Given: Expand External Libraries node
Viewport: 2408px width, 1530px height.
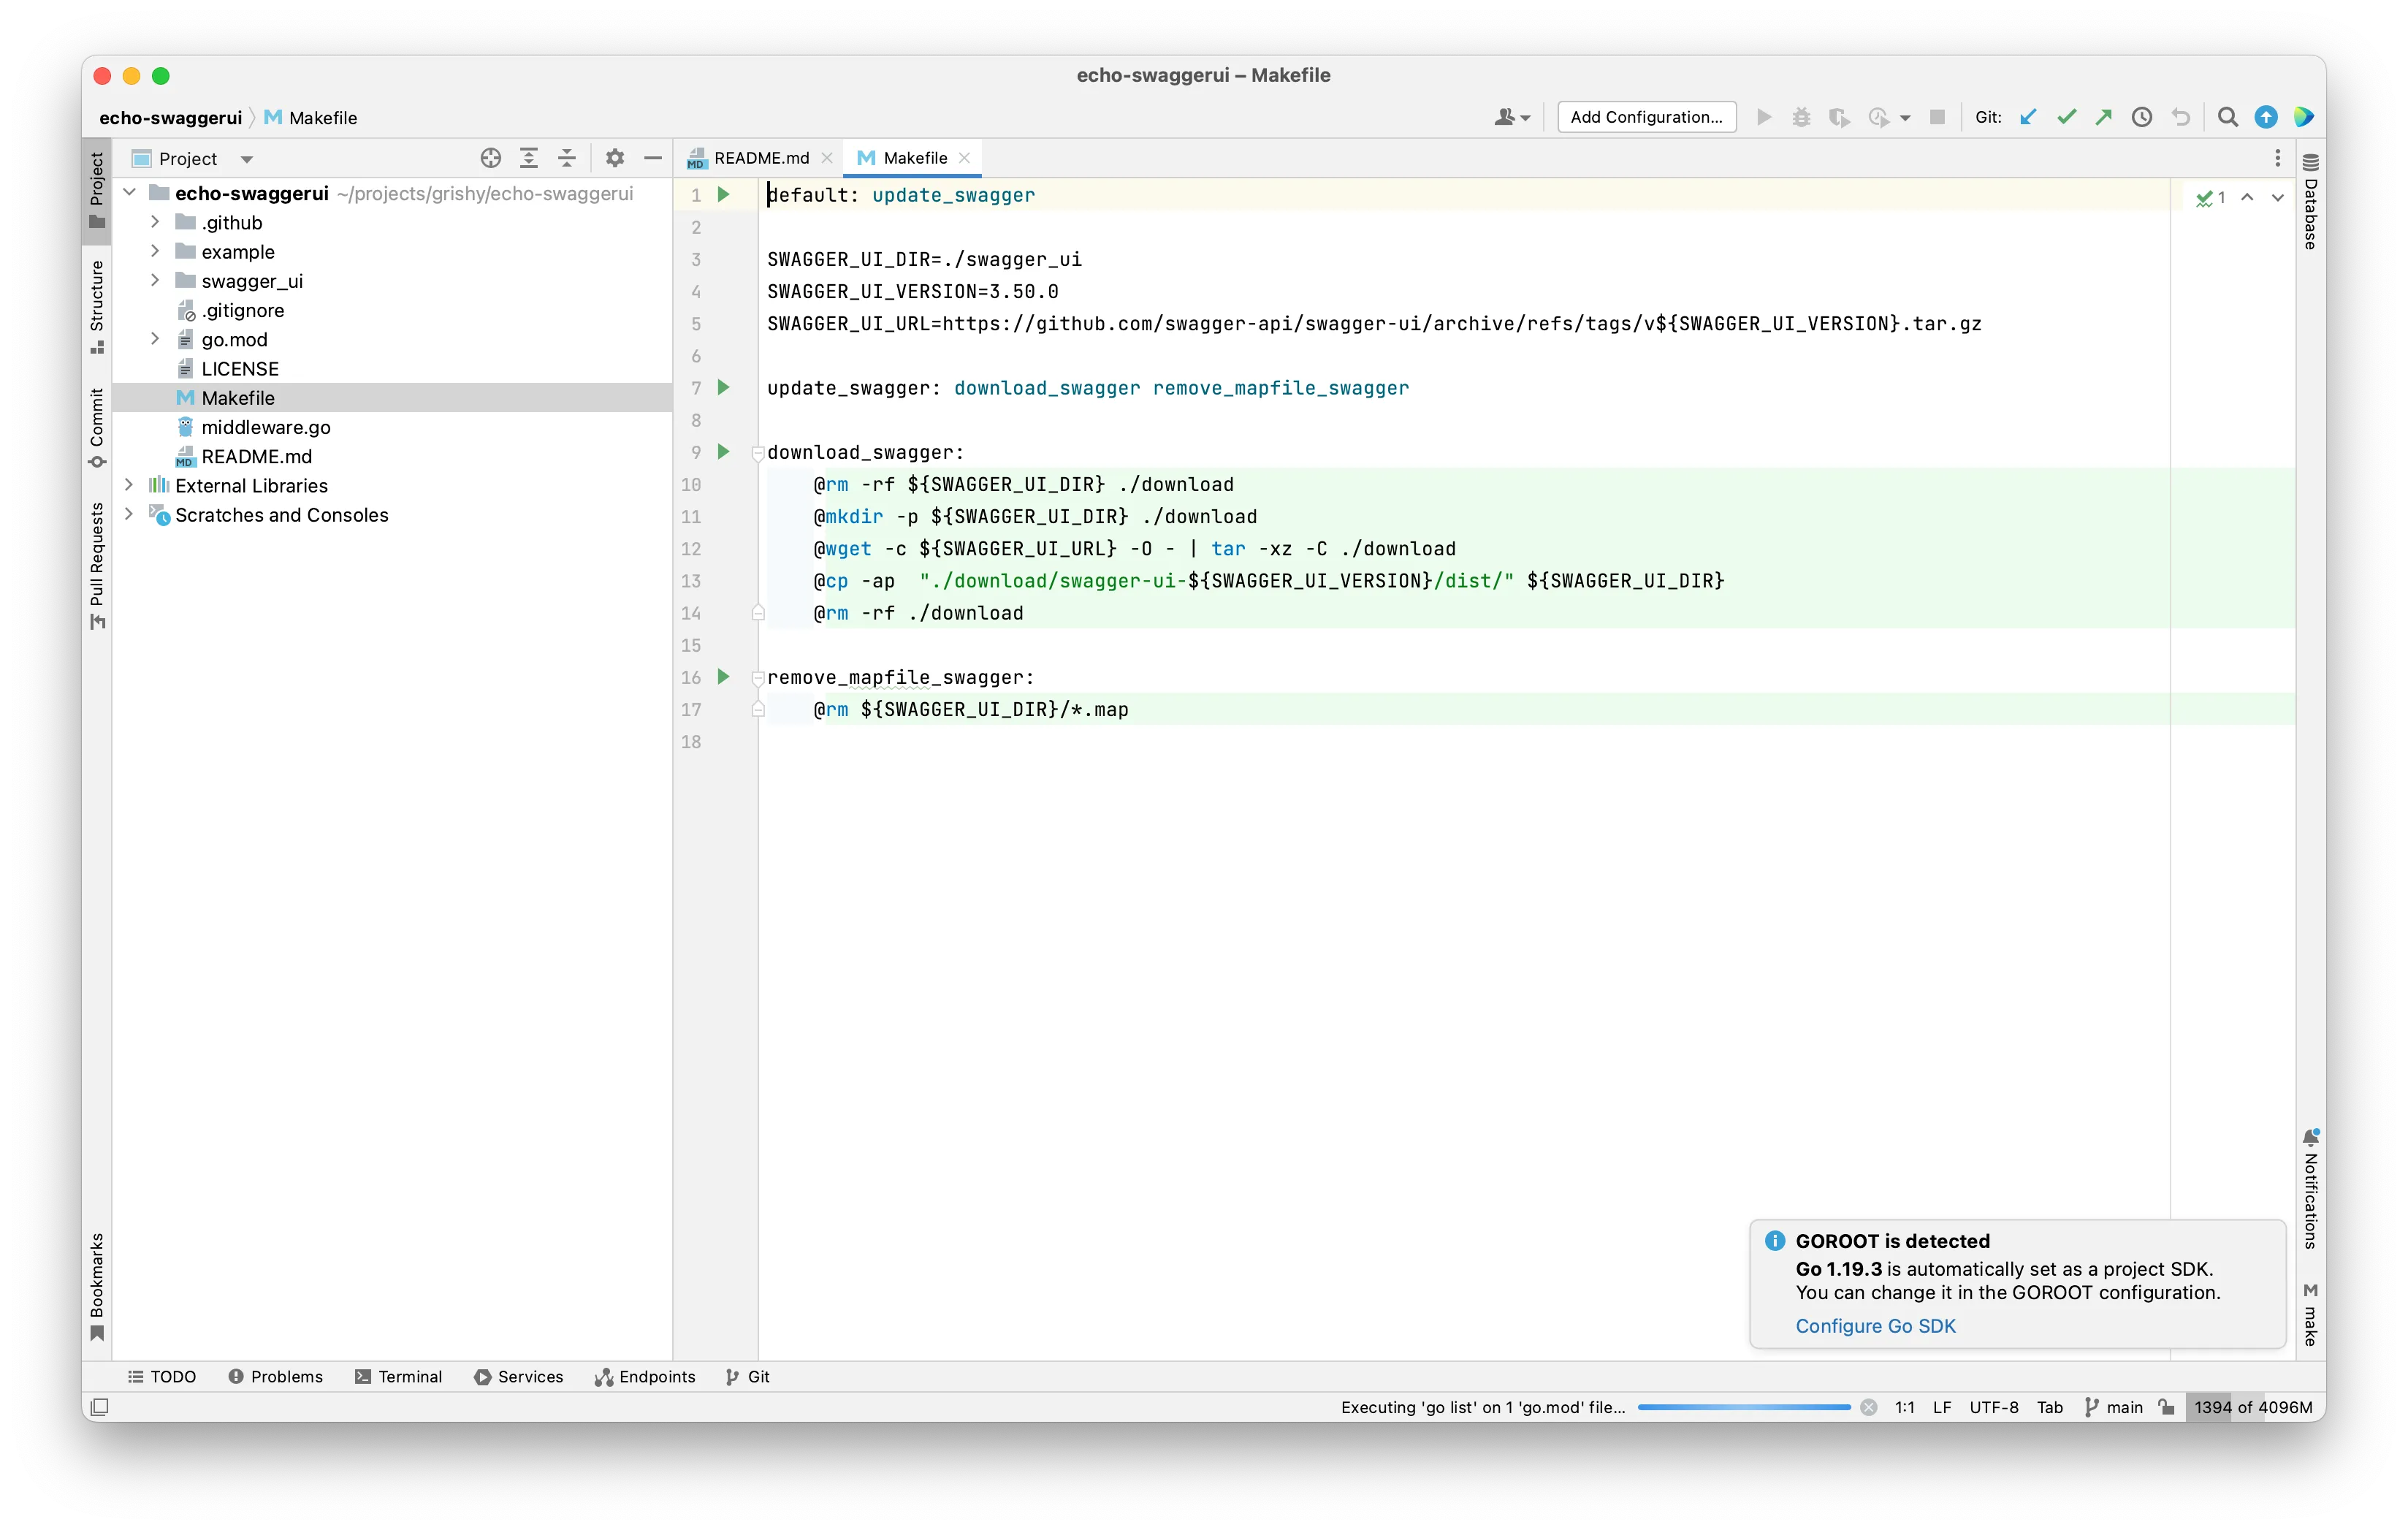Looking at the screenshot, I should coord(129,485).
